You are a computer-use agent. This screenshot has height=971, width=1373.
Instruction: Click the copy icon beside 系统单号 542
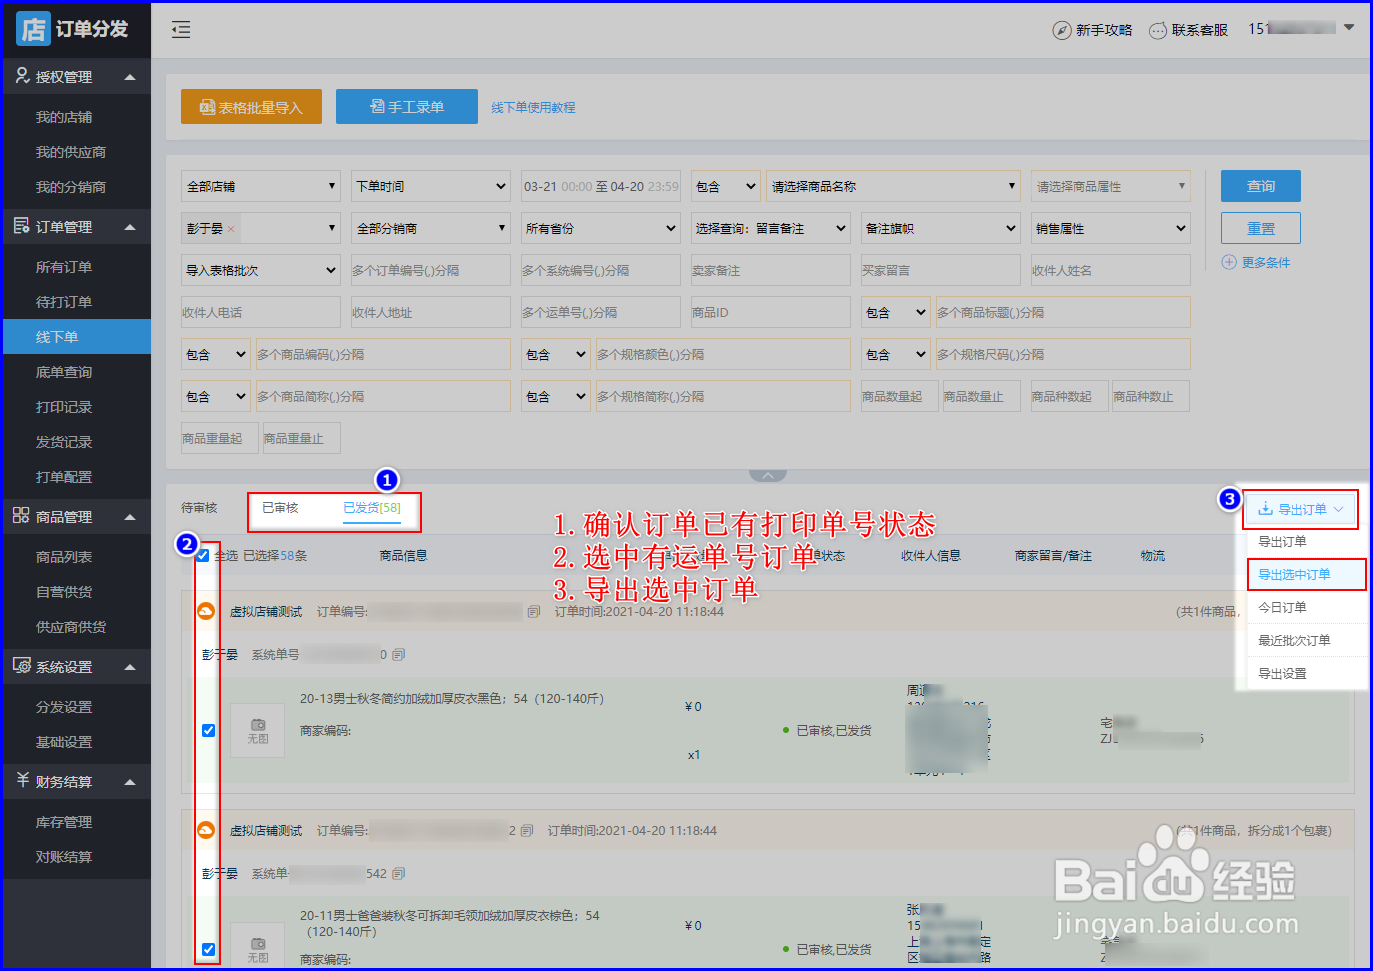click(398, 873)
